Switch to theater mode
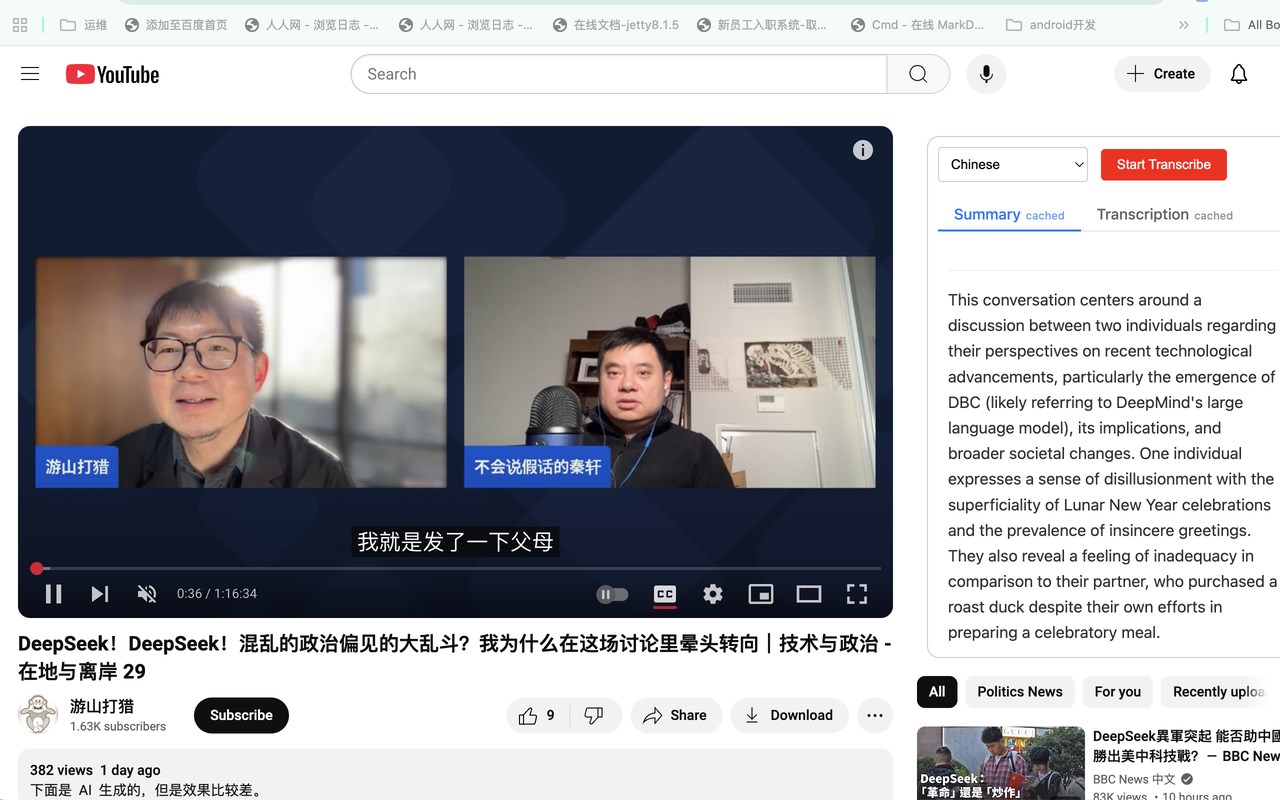Image resolution: width=1280 pixels, height=800 pixels. tap(809, 594)
